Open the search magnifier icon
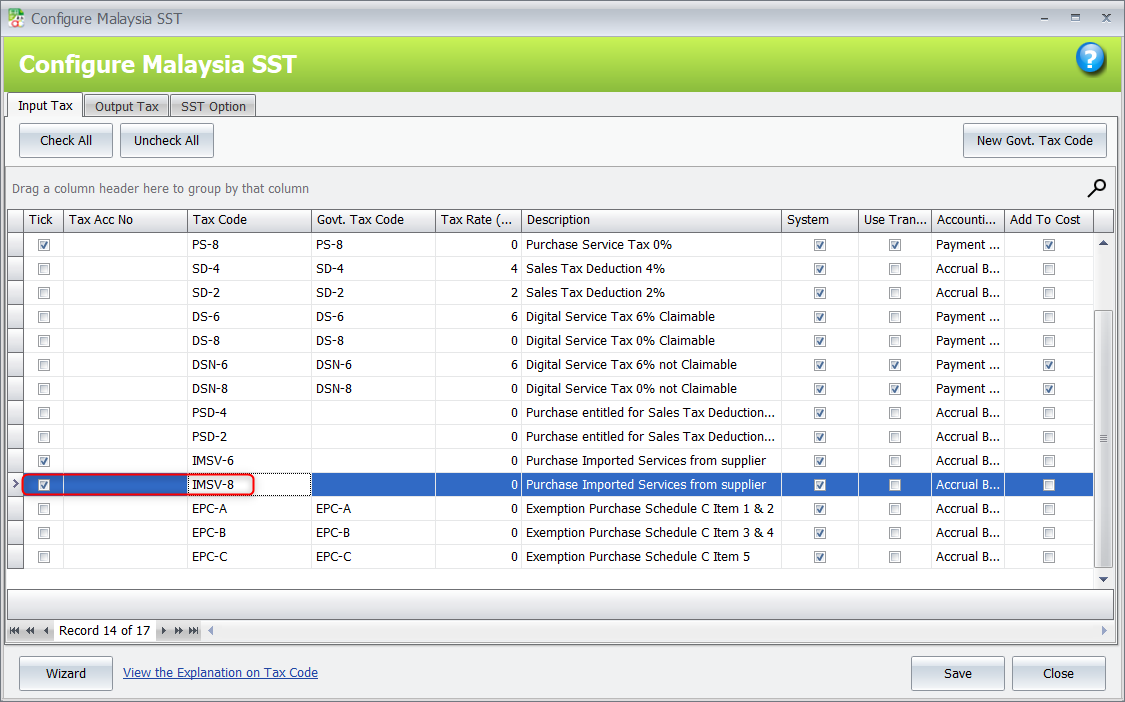This screenshot has height=702, width=1125. [1097, 188]
